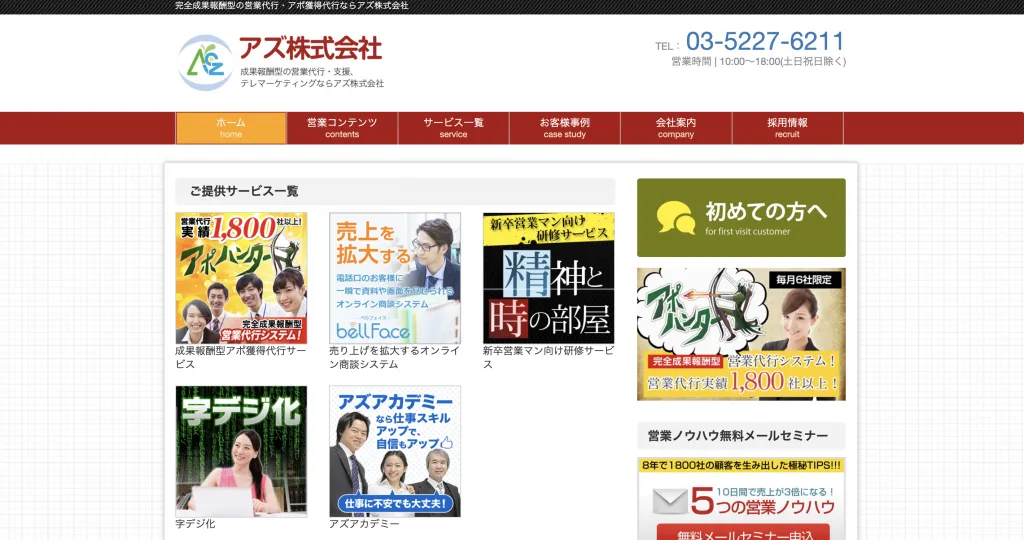The image size is (1024, 540).
Task: Select お客様事例 case study menu
Action: click(x=565, y=128)
